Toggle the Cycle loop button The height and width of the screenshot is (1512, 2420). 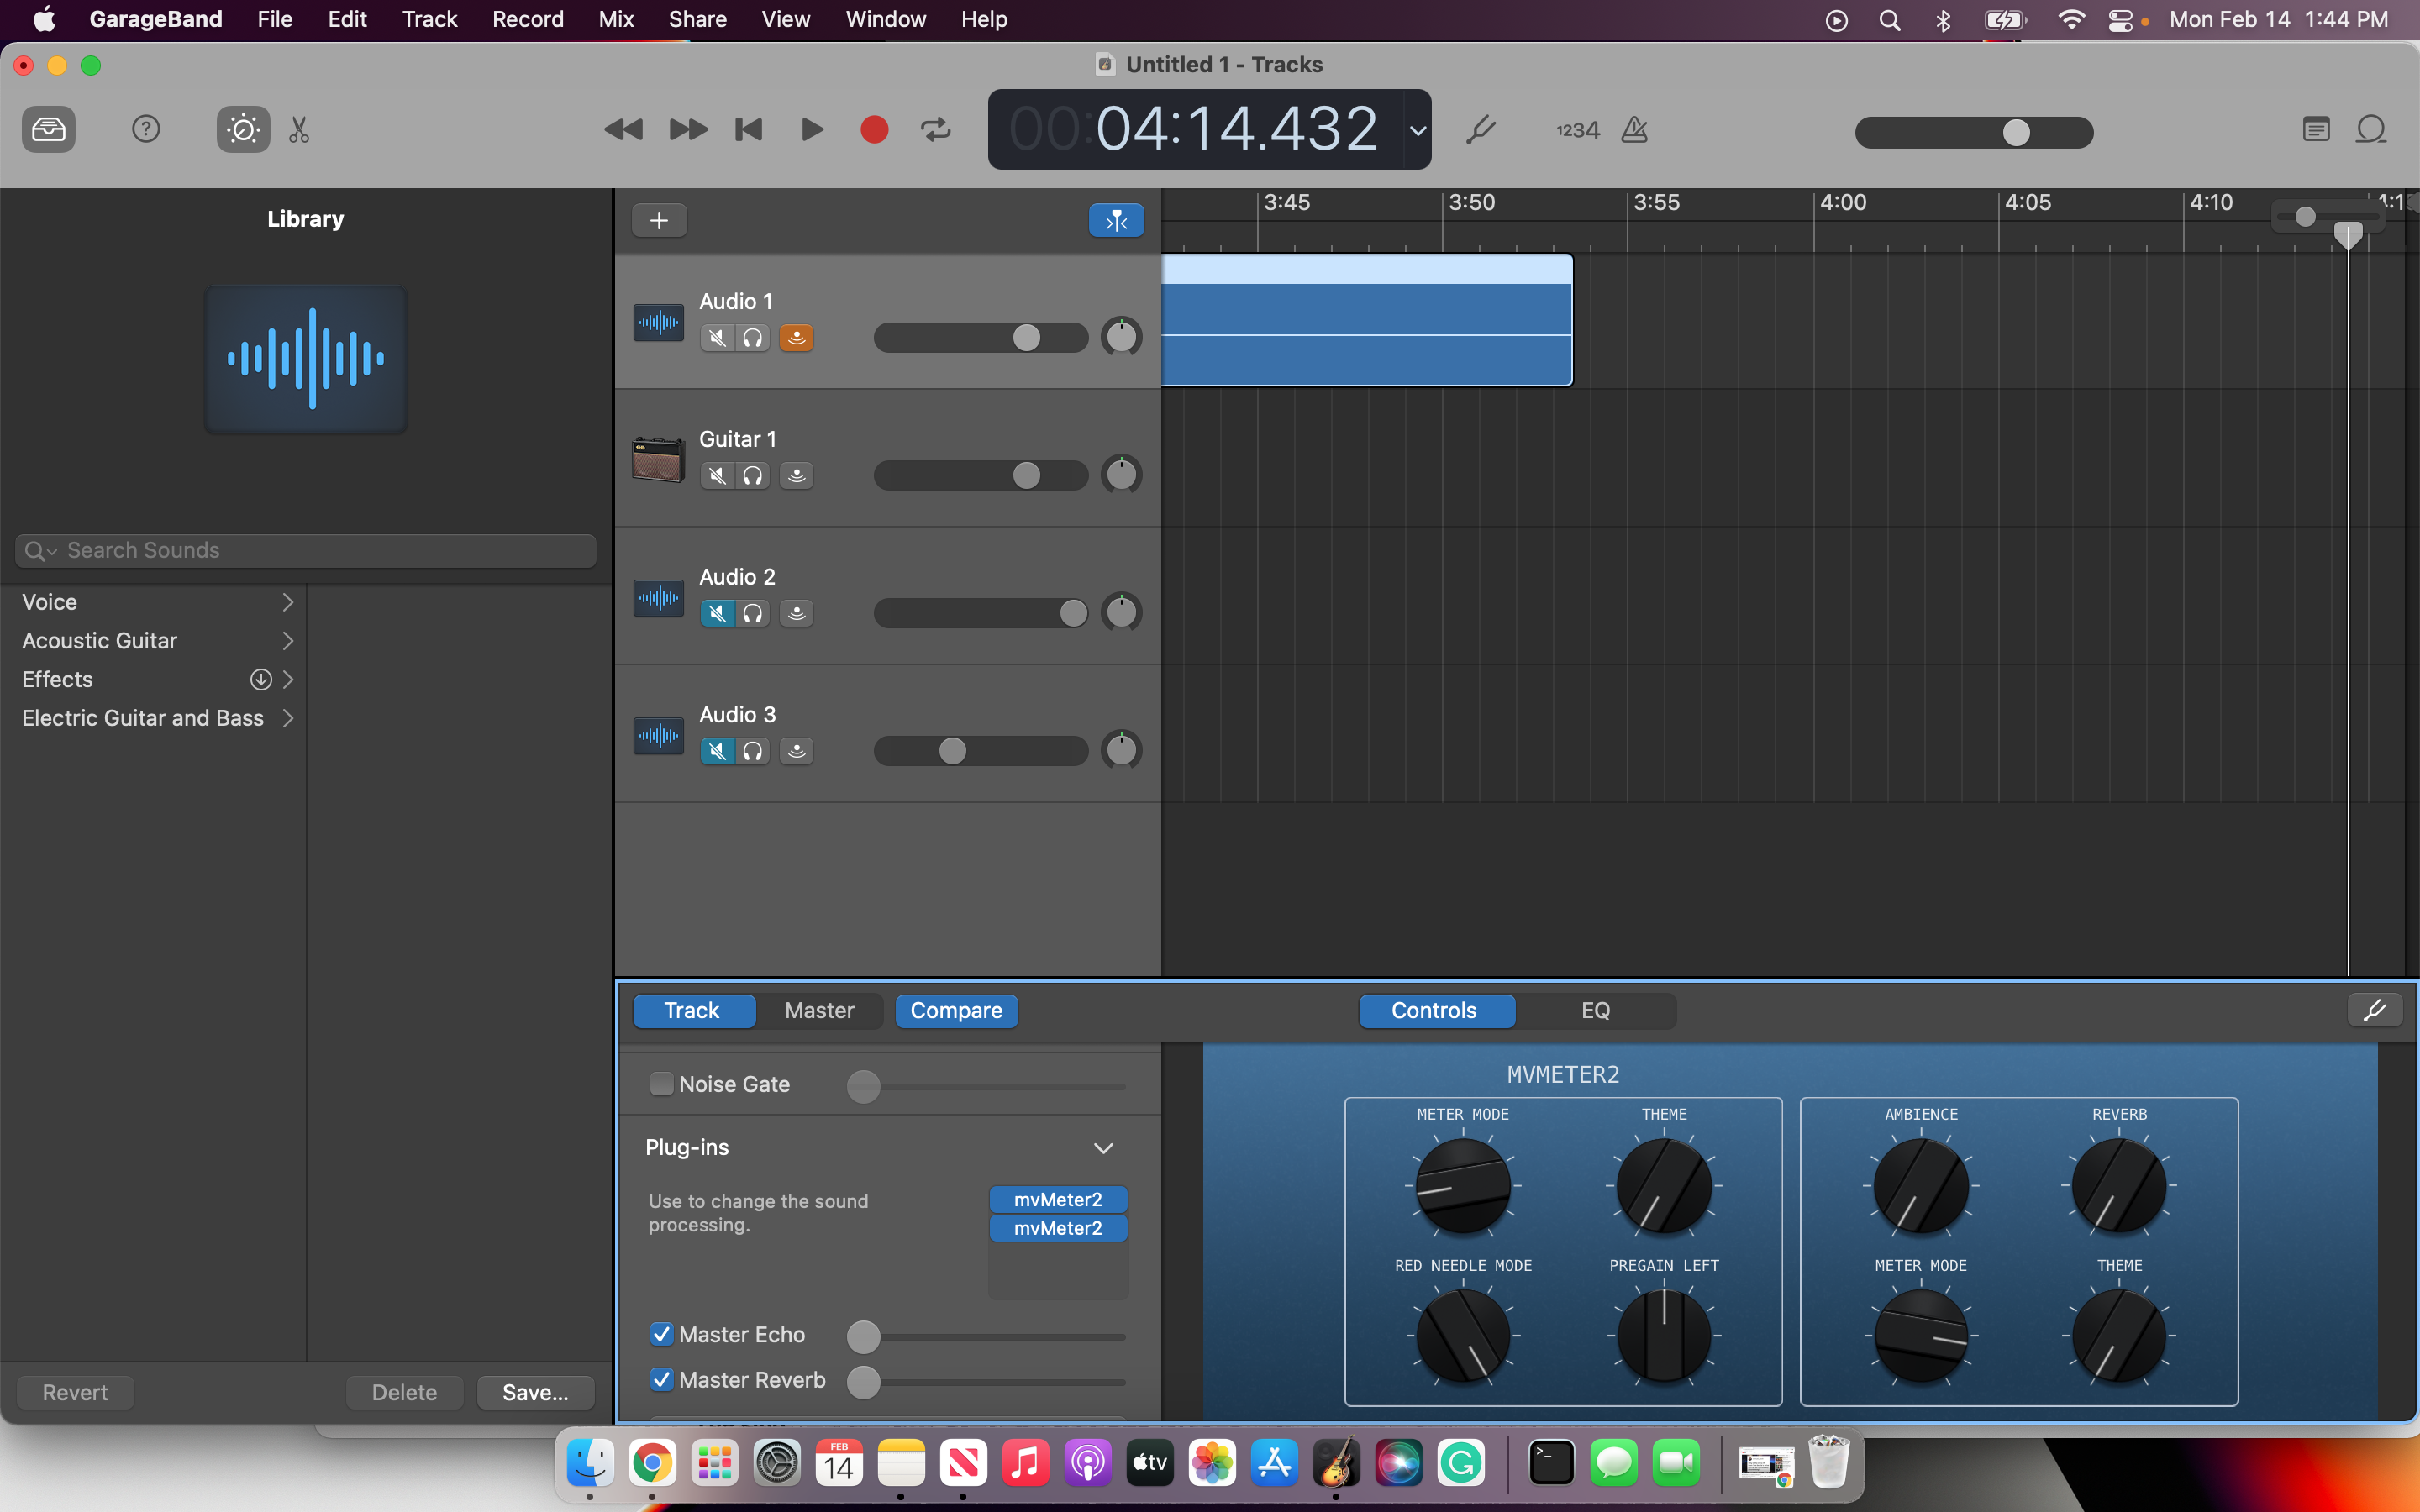pos(936,129)
